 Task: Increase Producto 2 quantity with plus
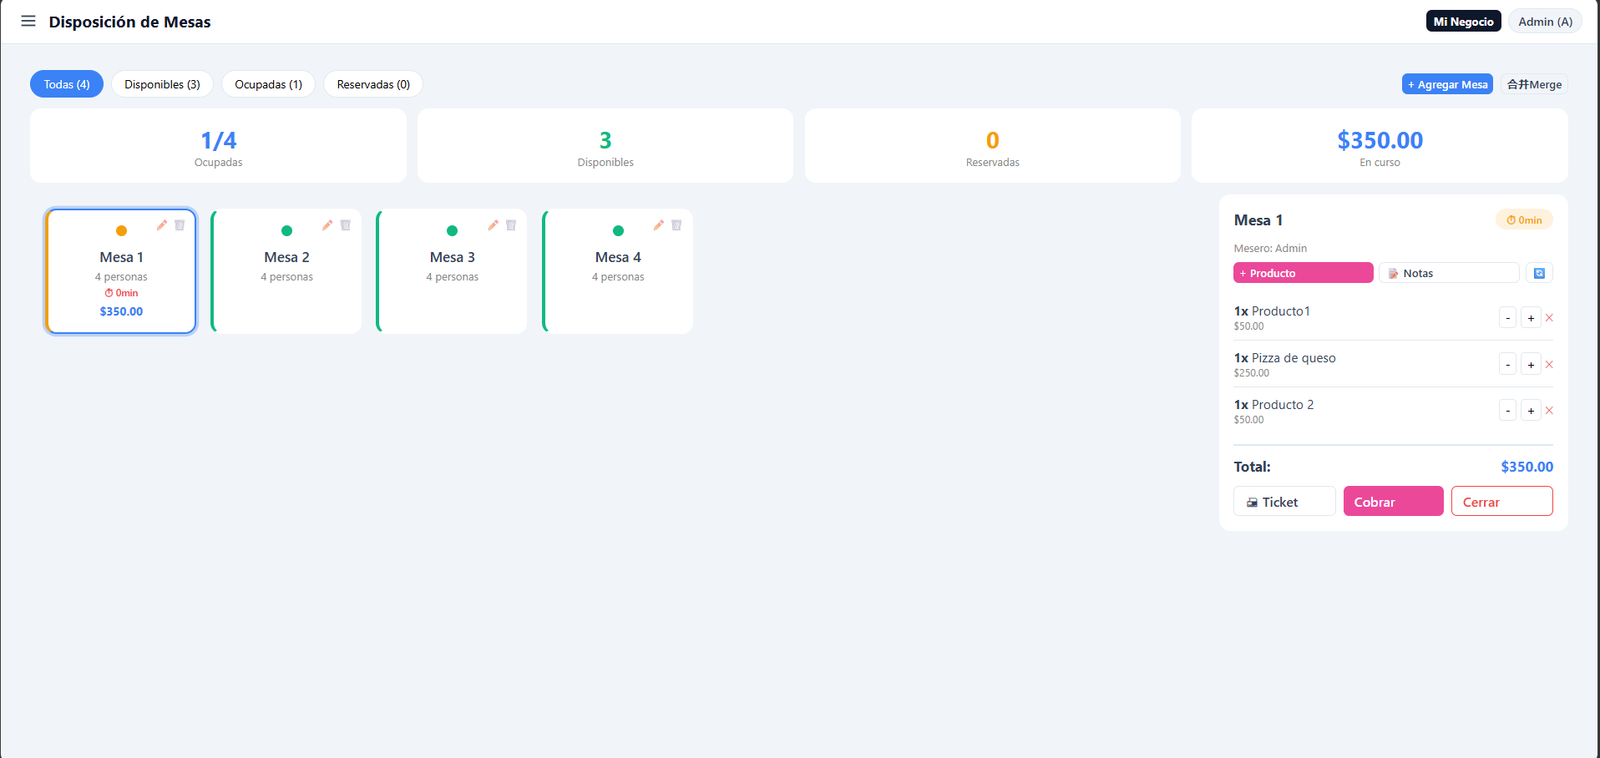[x=1531, y=410]
